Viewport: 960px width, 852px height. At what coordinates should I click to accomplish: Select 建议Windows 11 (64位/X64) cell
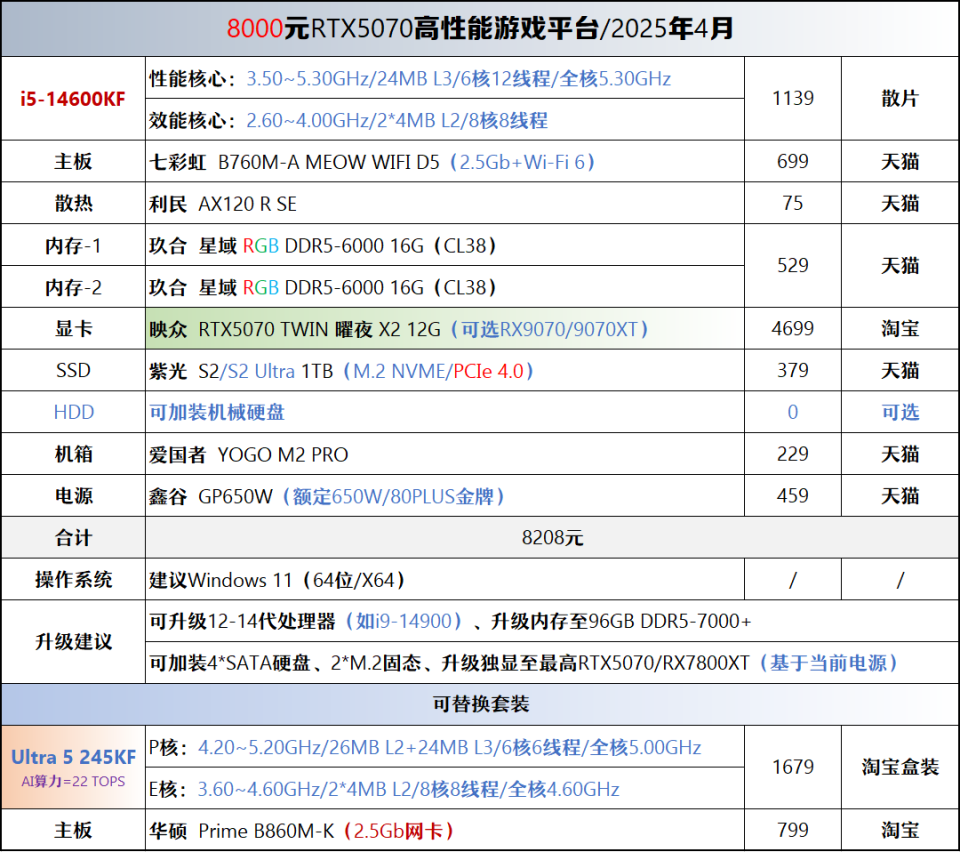tap(445, 579)
